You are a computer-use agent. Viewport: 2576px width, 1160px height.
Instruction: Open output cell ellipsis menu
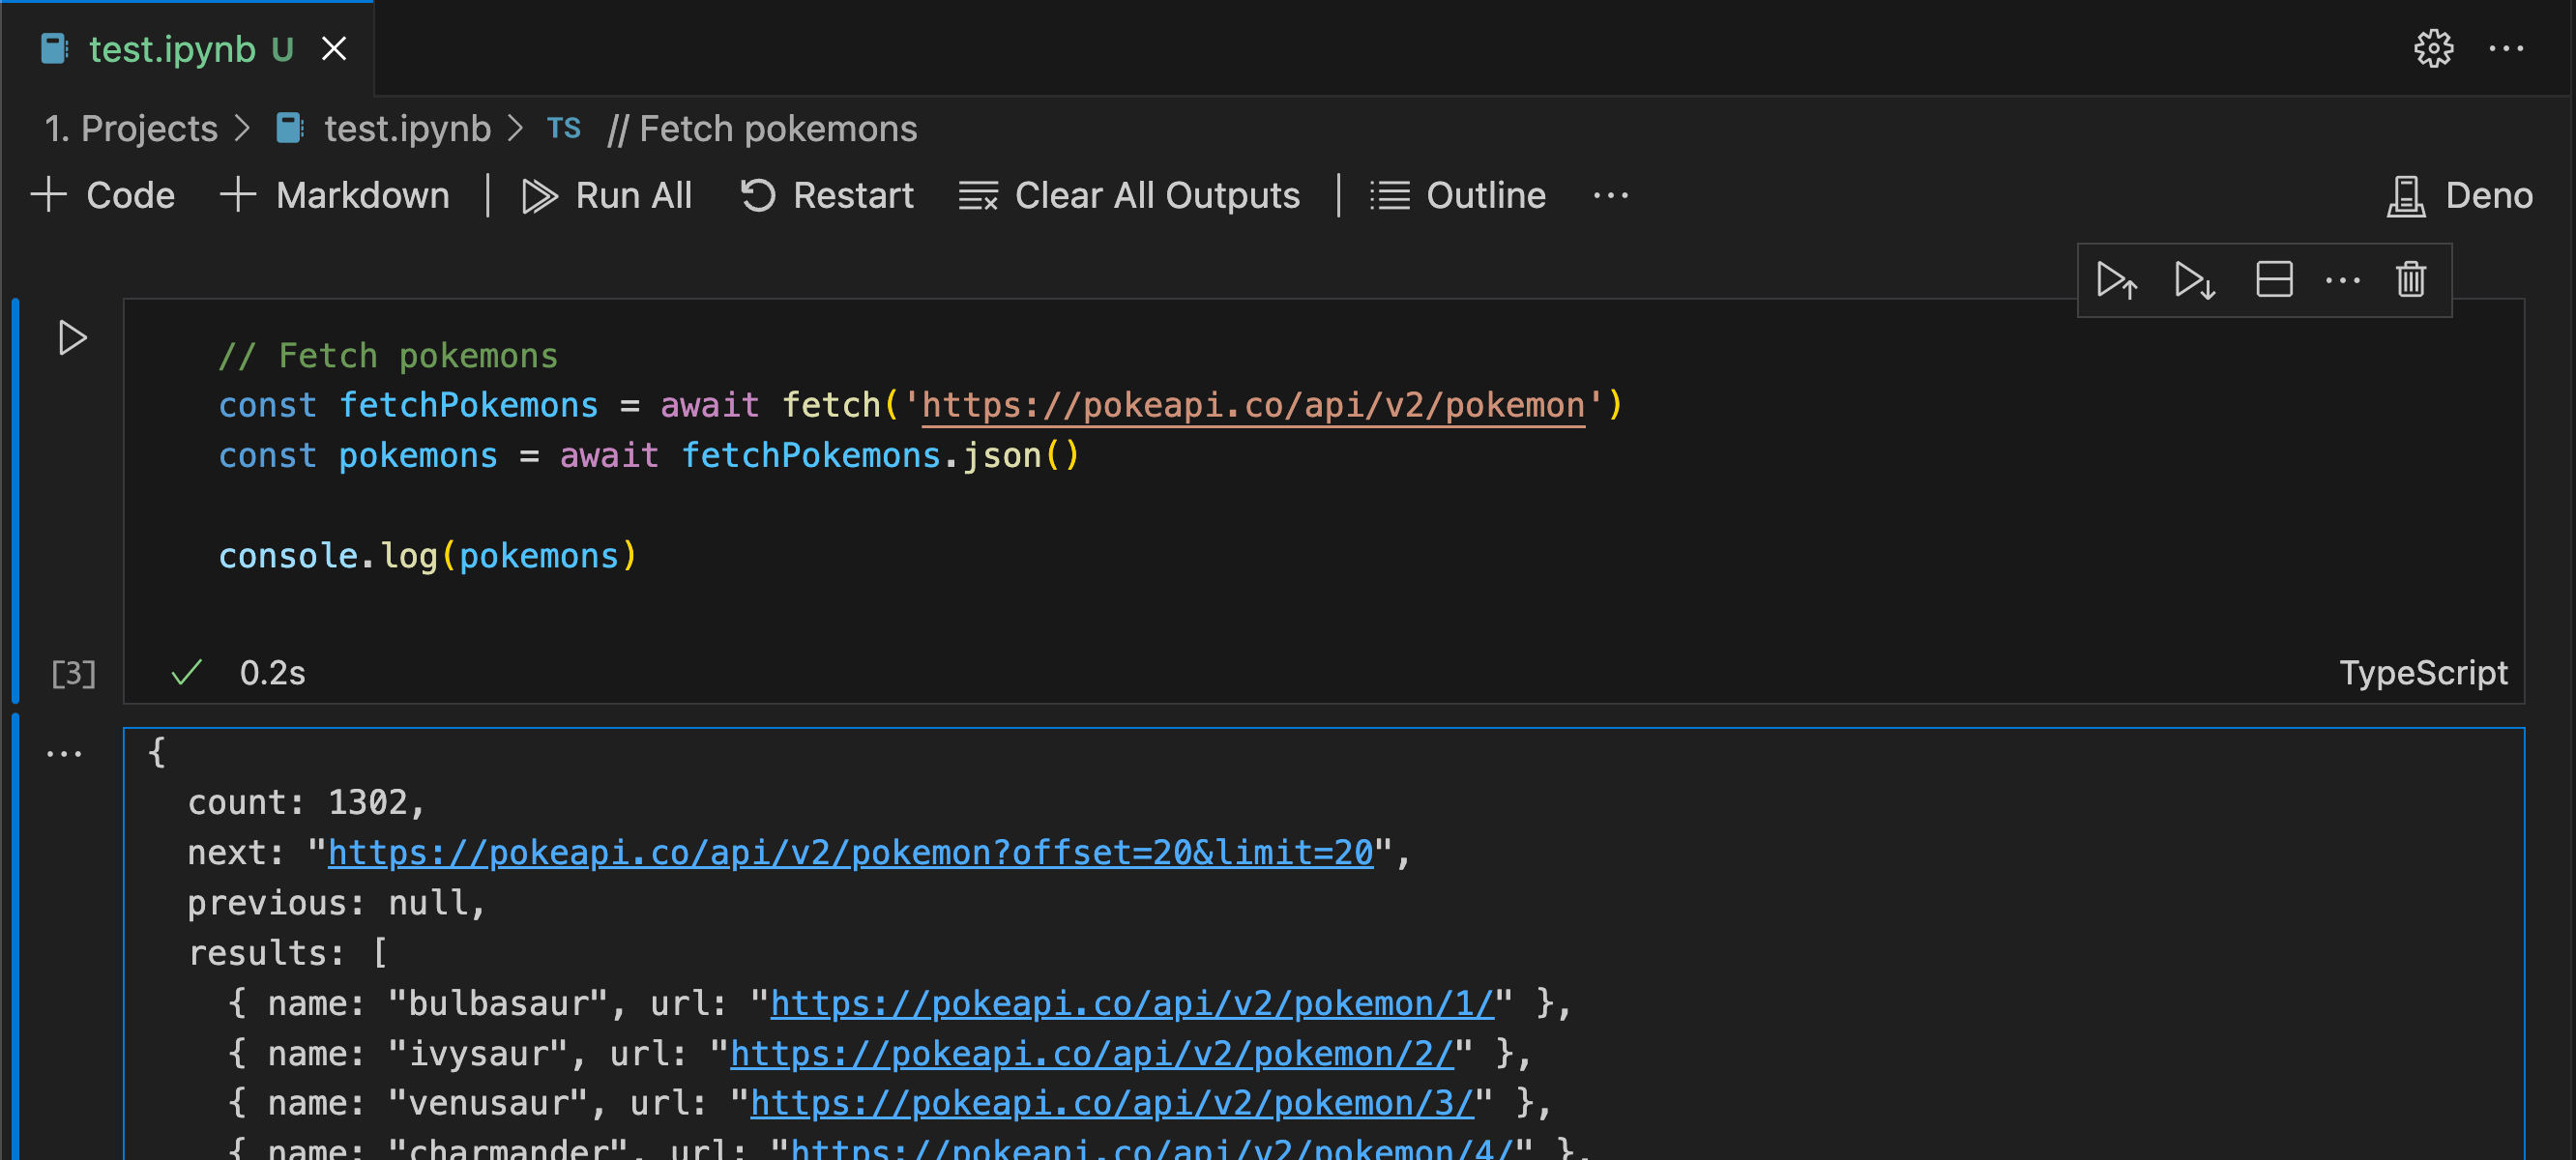point(64,754)
